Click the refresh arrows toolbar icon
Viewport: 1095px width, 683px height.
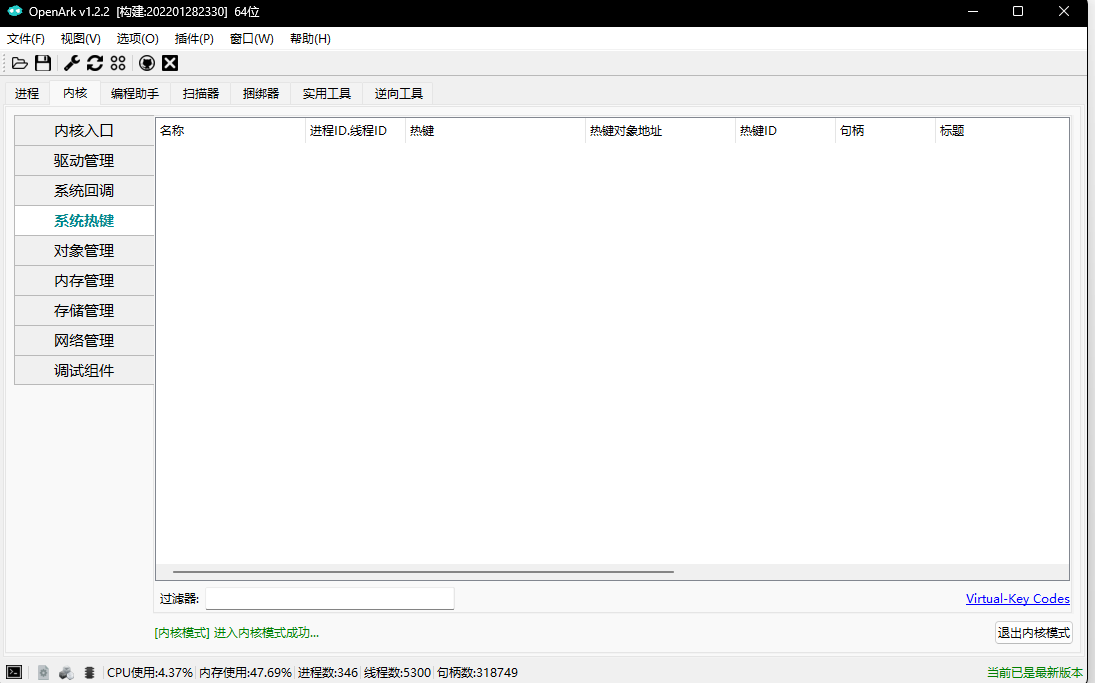click(x=95, y=64)
